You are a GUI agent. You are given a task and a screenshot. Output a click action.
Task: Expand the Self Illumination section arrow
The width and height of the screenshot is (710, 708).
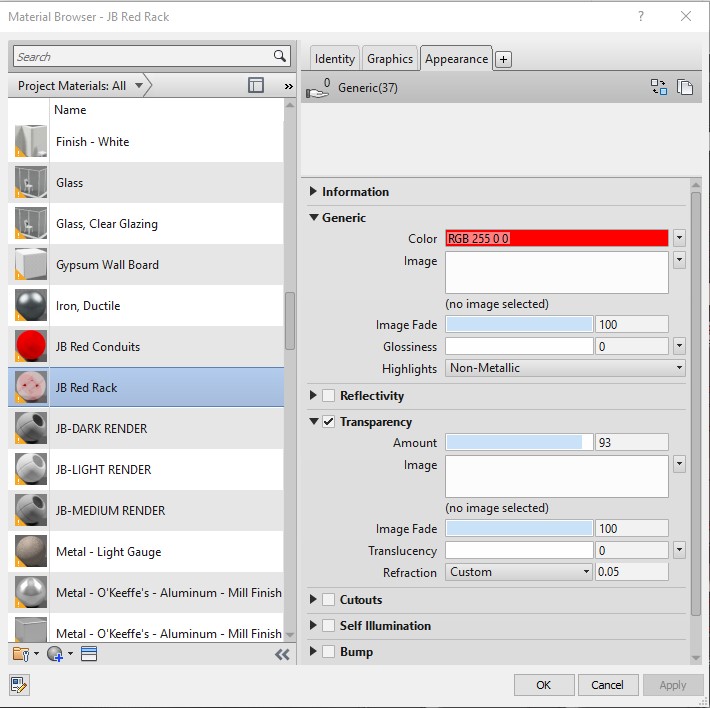tap(313, 625)
